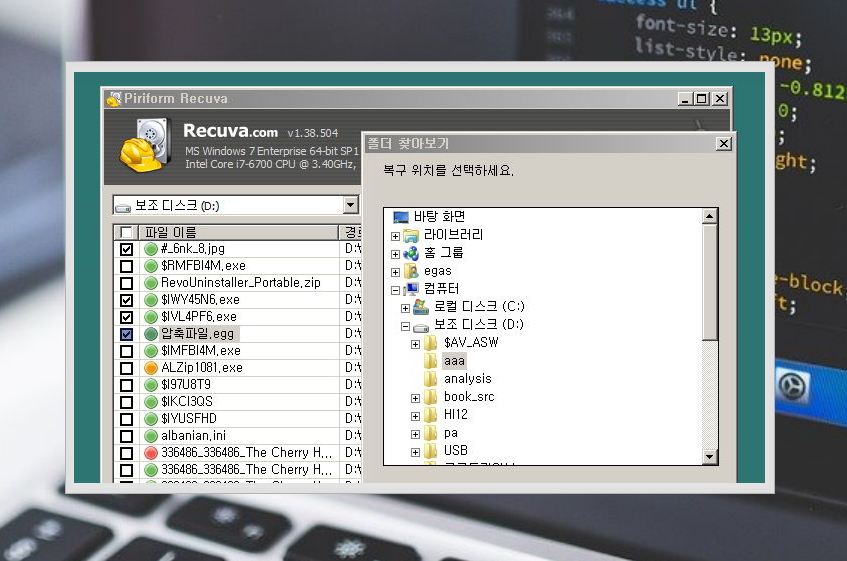Expand the 라이브러리 tree node
The height and width of the screenshot is (561, 847).
395,236
